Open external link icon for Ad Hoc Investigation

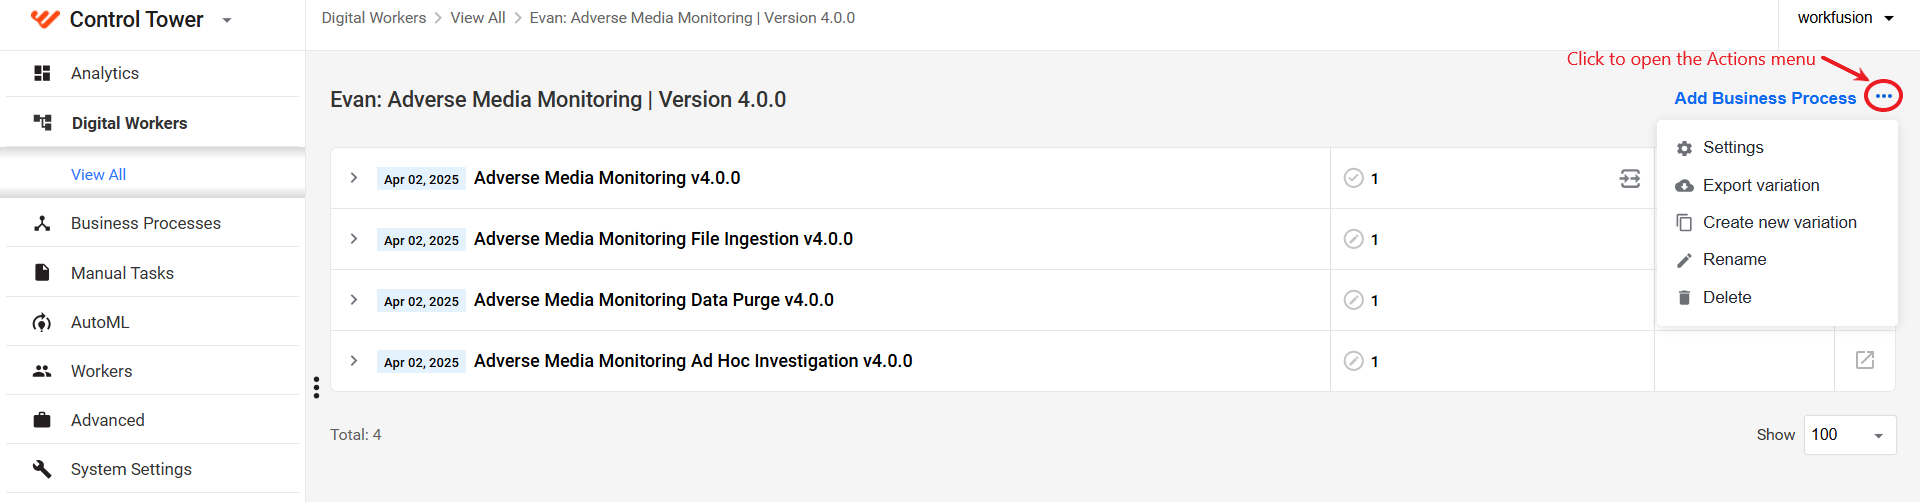point(1865,360)
